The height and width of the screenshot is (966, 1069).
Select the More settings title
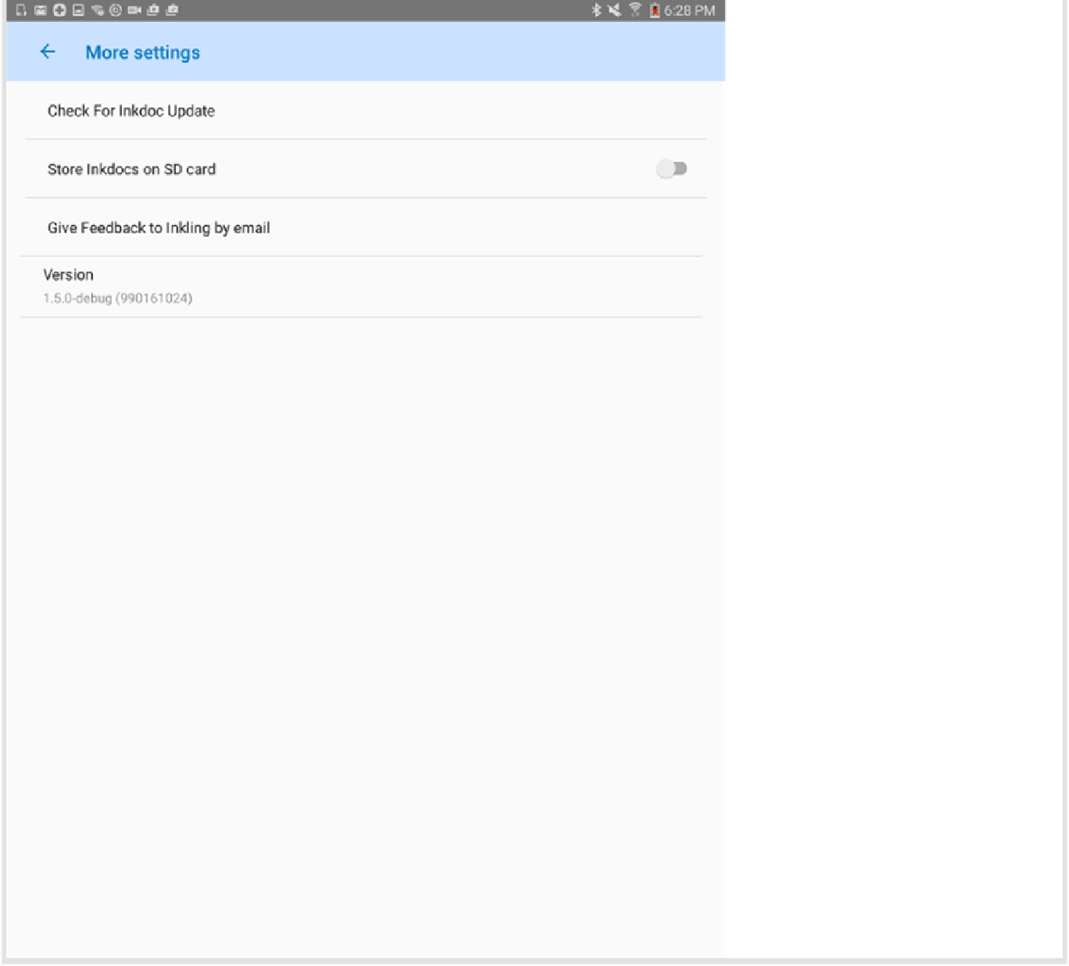[143, 53]
